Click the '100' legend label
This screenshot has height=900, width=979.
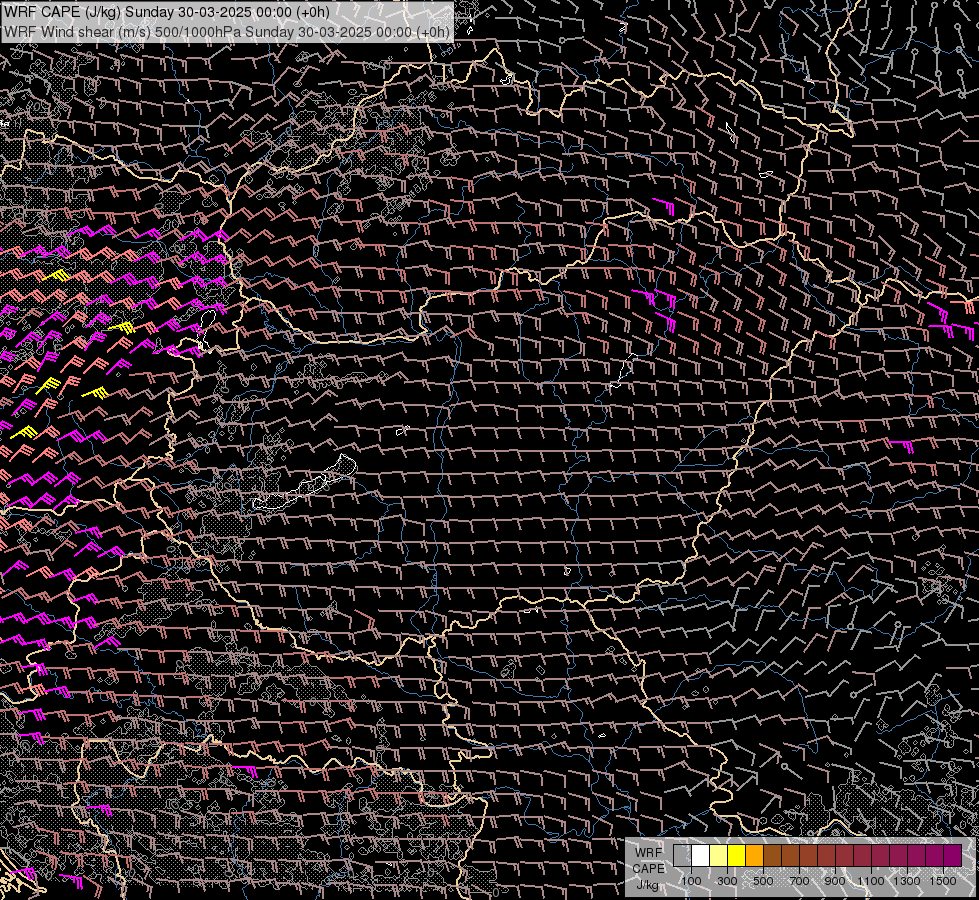pyautogui.click(x=691, y=881)
